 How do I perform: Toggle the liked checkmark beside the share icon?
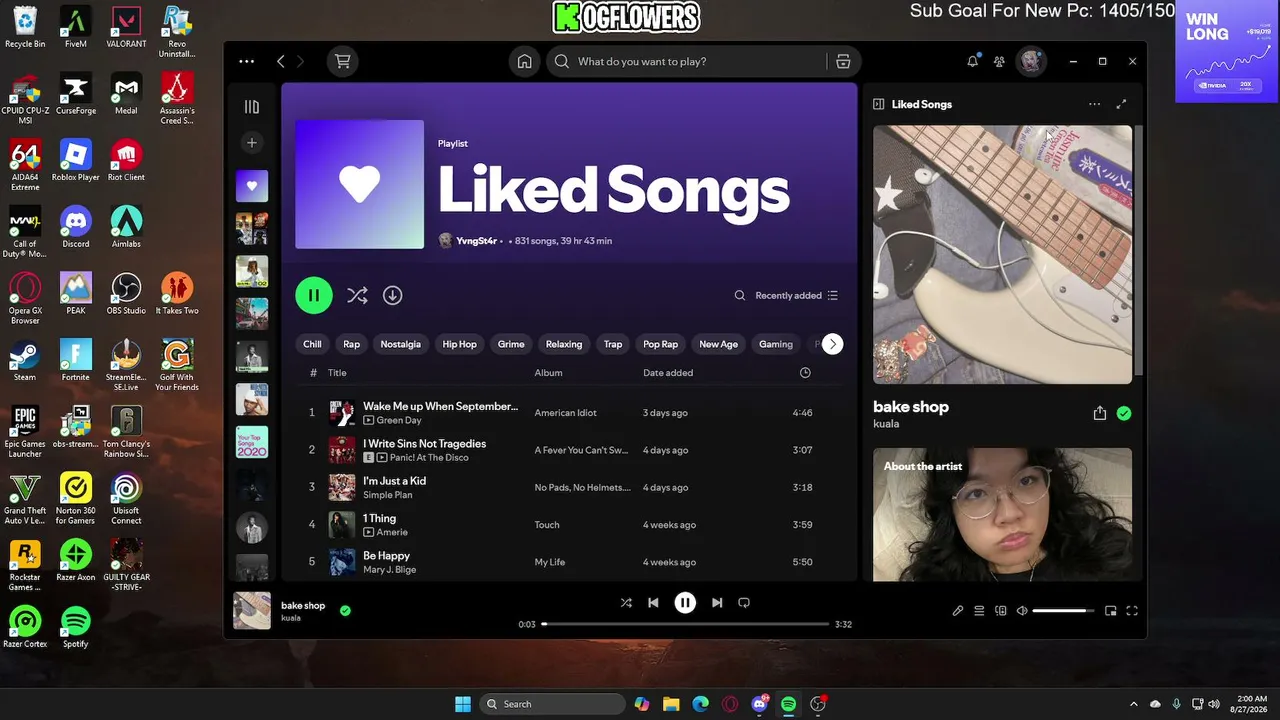click(1124, 413)
